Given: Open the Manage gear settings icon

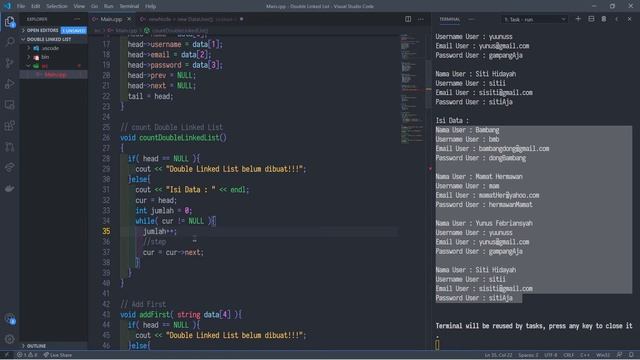Looking at the screenshot, I should pos(10,339).
